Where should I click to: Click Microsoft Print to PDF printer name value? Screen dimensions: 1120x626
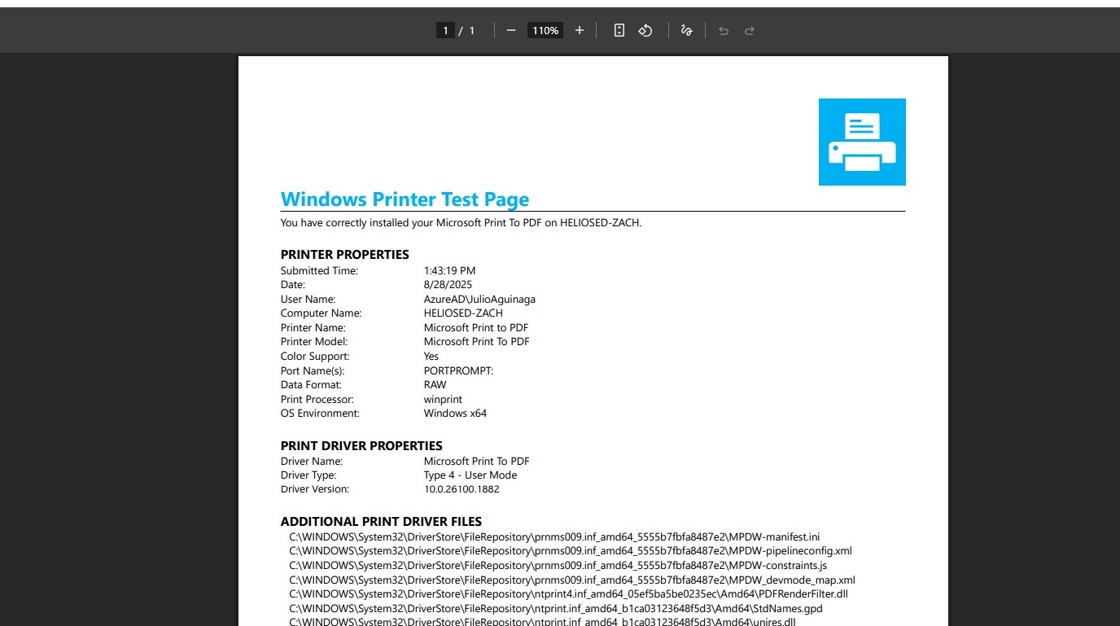tap(476, 327)
